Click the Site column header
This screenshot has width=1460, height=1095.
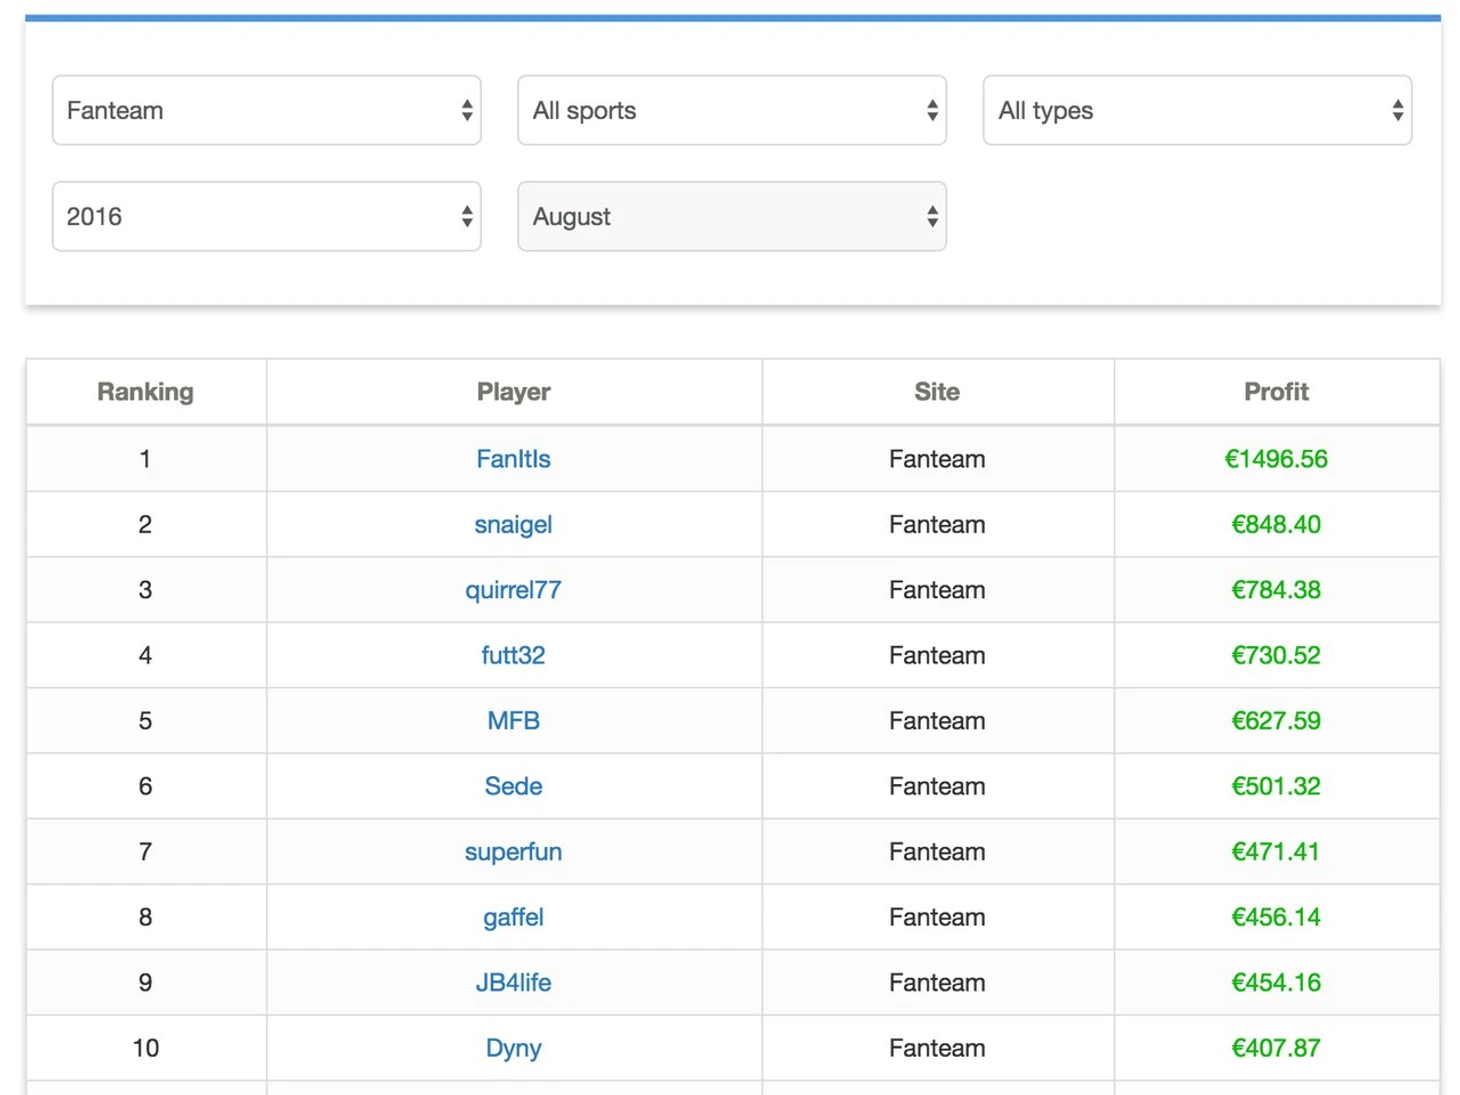click(936, 392)
